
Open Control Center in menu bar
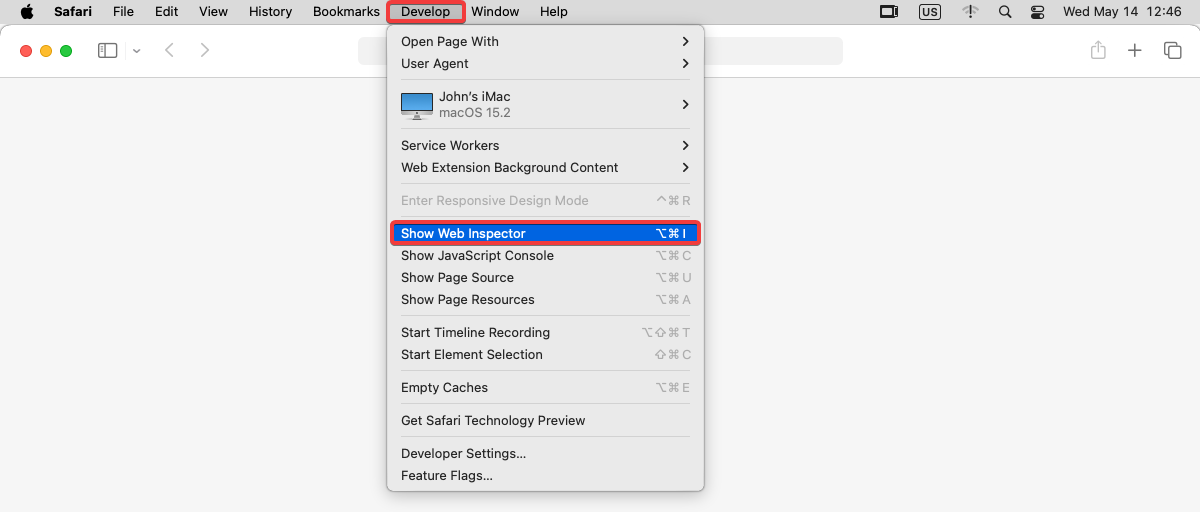[1036, 12]
